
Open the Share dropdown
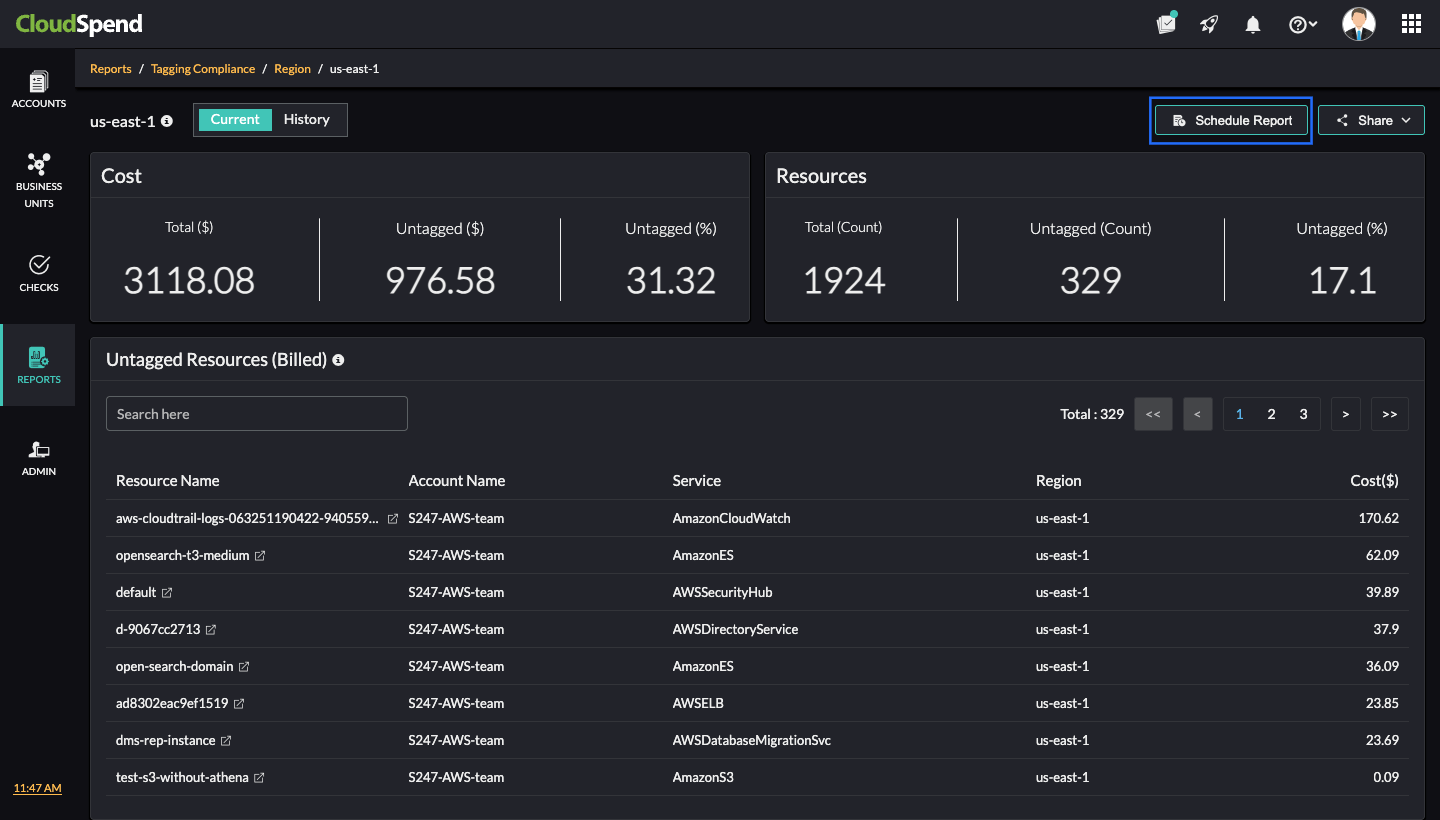point(1371,119)
